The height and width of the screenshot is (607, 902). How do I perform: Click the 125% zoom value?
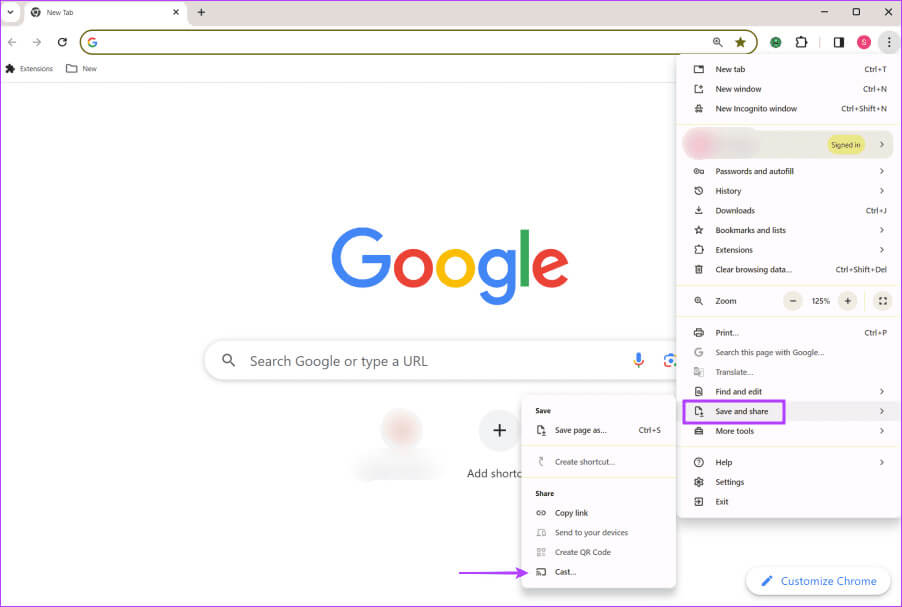tap(820, 301)
